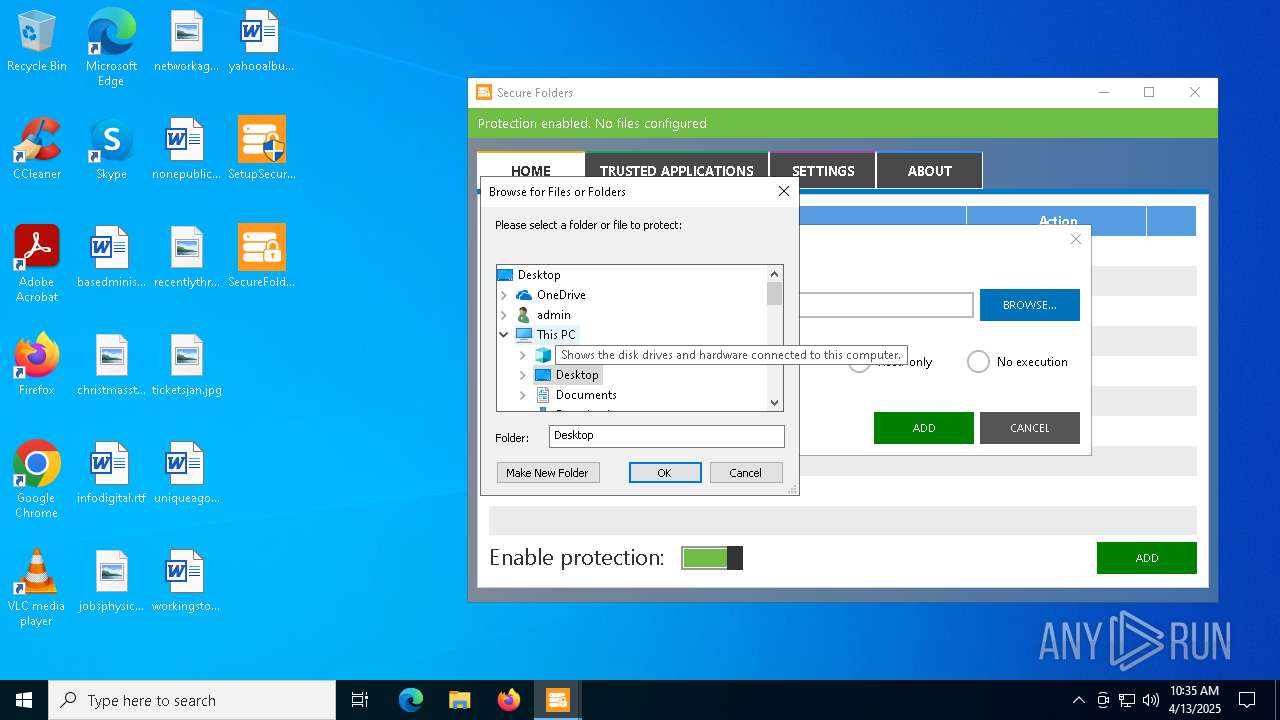The height and width of the screenshot is (720, 1280).
Task: Select basedminis... Word document icon
Action: tap(111, 258)
